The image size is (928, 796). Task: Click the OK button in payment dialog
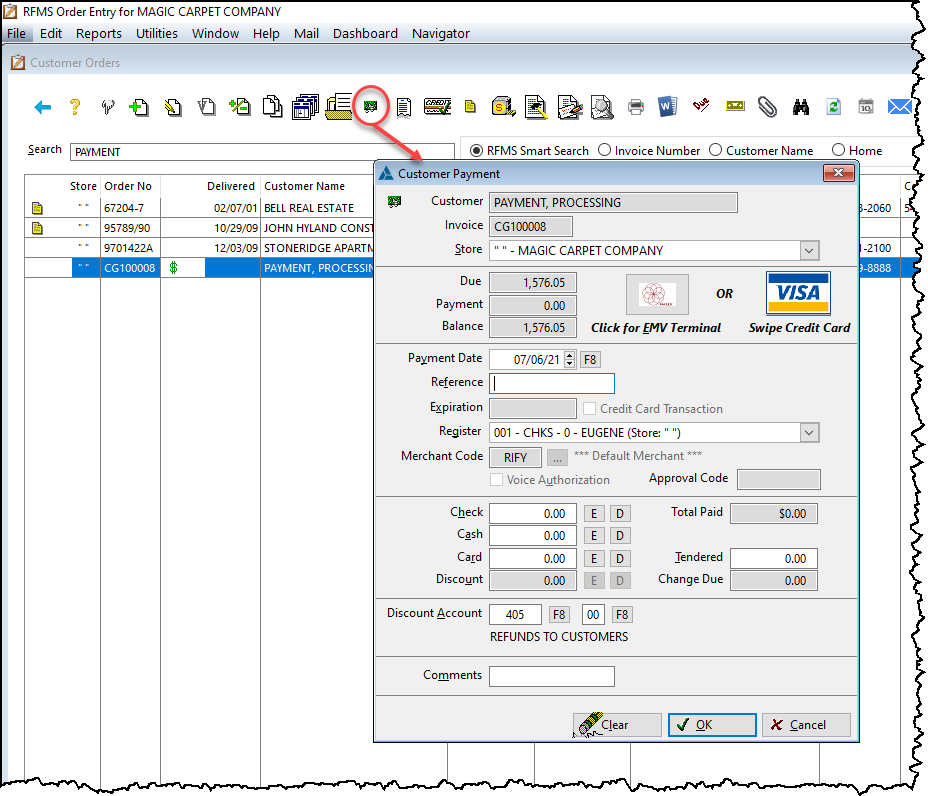click(712, 725)
